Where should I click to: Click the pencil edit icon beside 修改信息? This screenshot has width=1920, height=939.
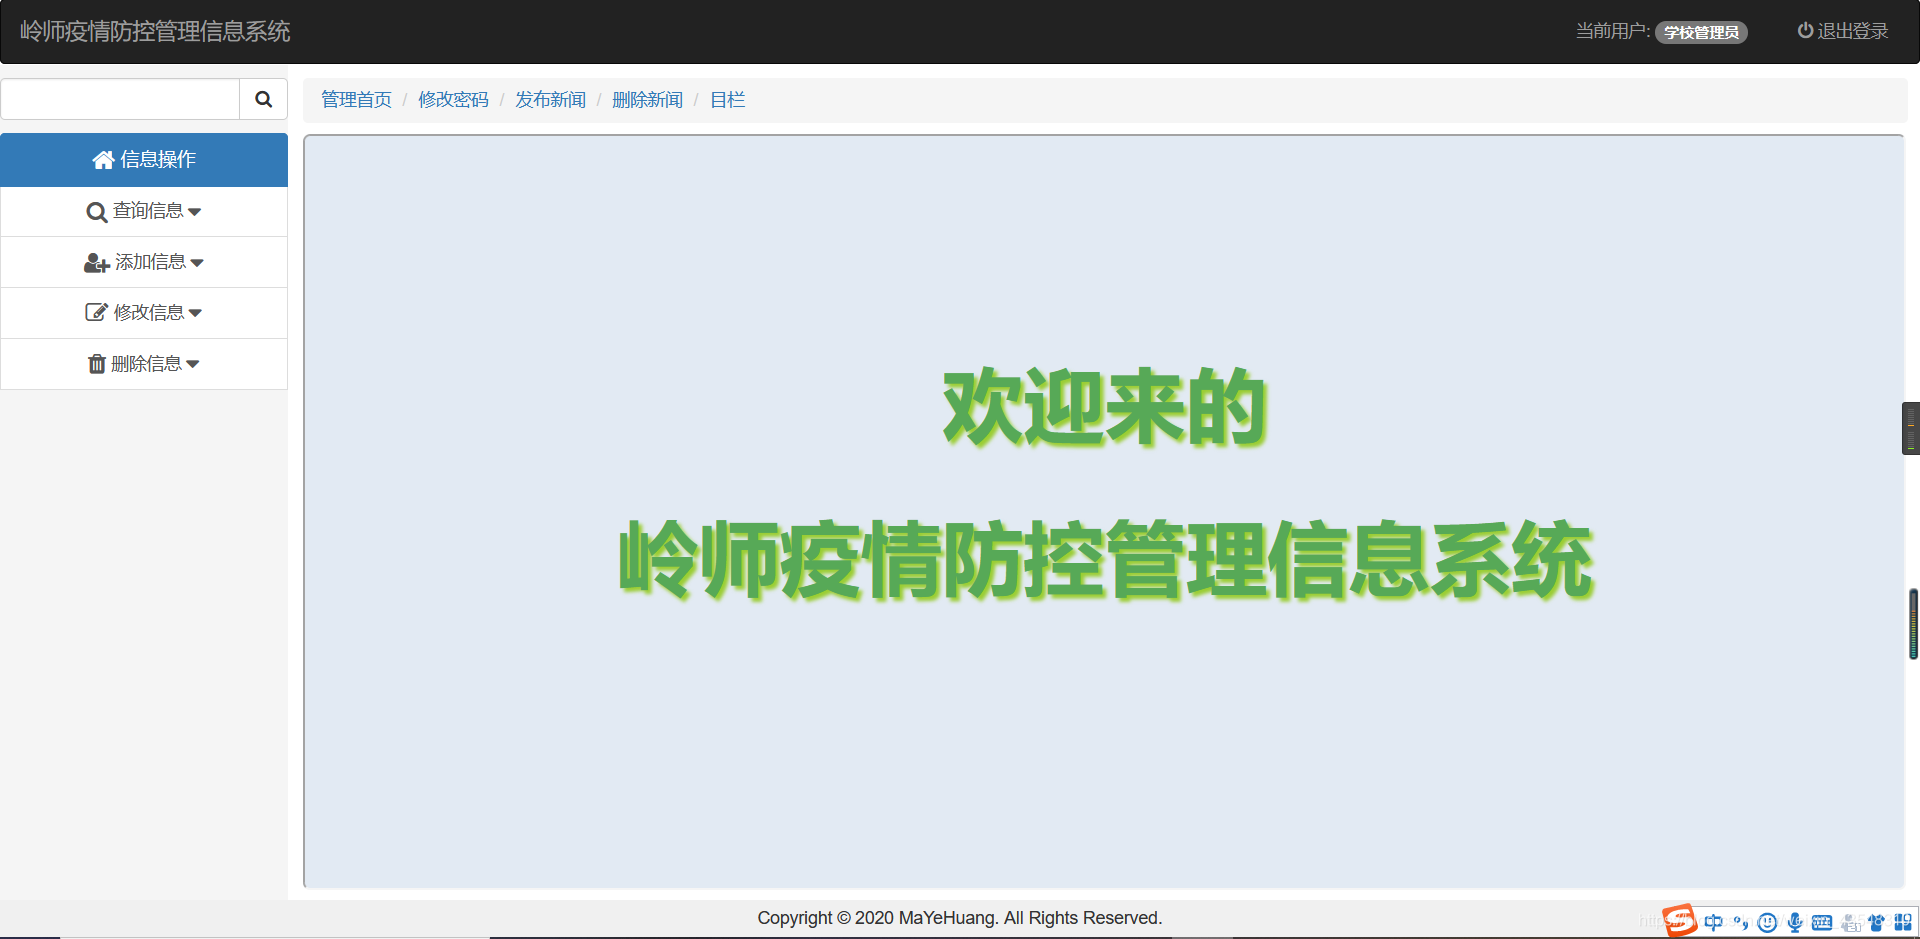point(95,311)
